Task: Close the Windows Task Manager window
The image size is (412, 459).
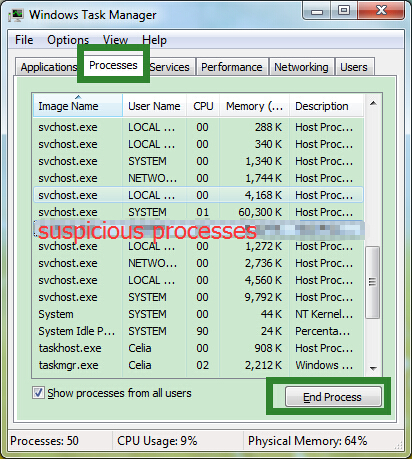Action: [x=381, y=11]
